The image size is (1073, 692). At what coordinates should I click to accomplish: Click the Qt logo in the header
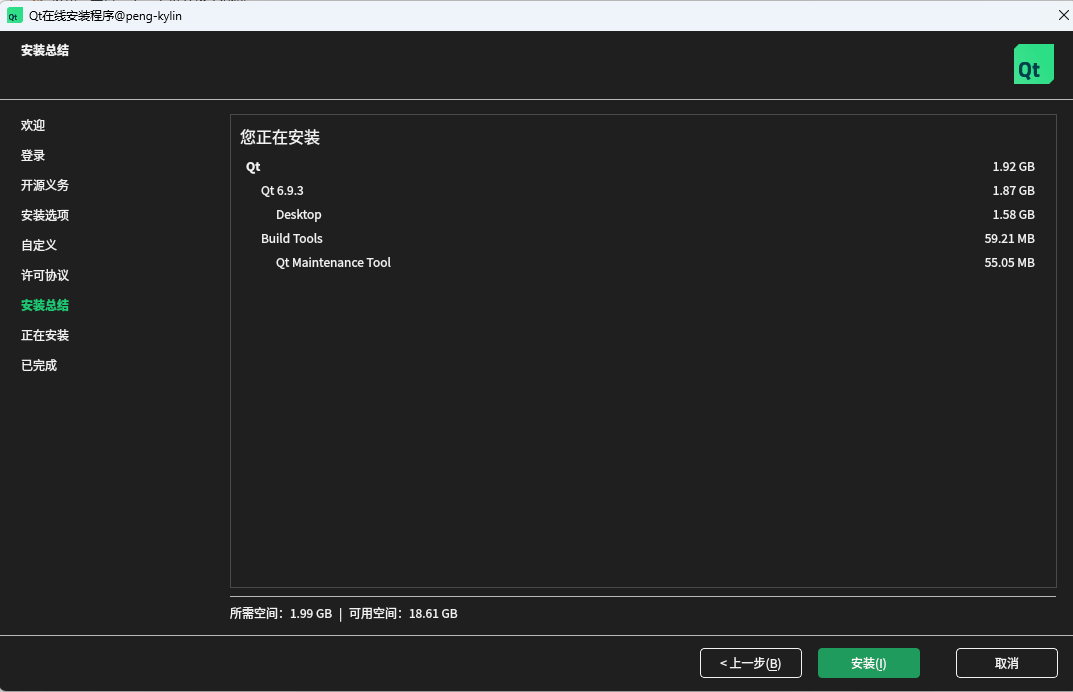(1033, 64)
